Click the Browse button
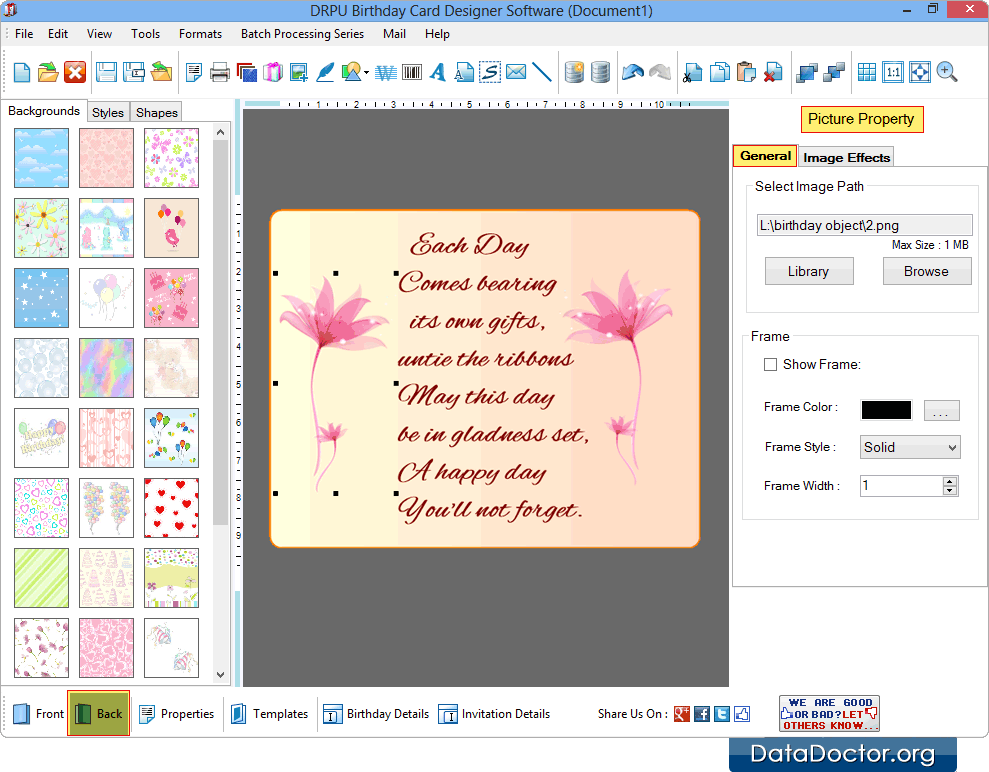This screenshot has height=772, width=989. click(926, 271)
